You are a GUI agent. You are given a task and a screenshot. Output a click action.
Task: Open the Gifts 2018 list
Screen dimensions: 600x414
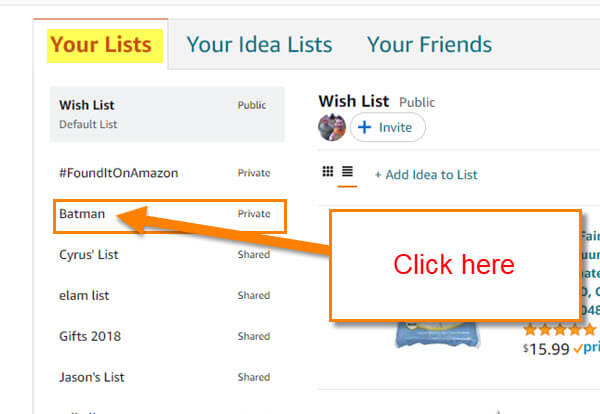pos(167,336)
